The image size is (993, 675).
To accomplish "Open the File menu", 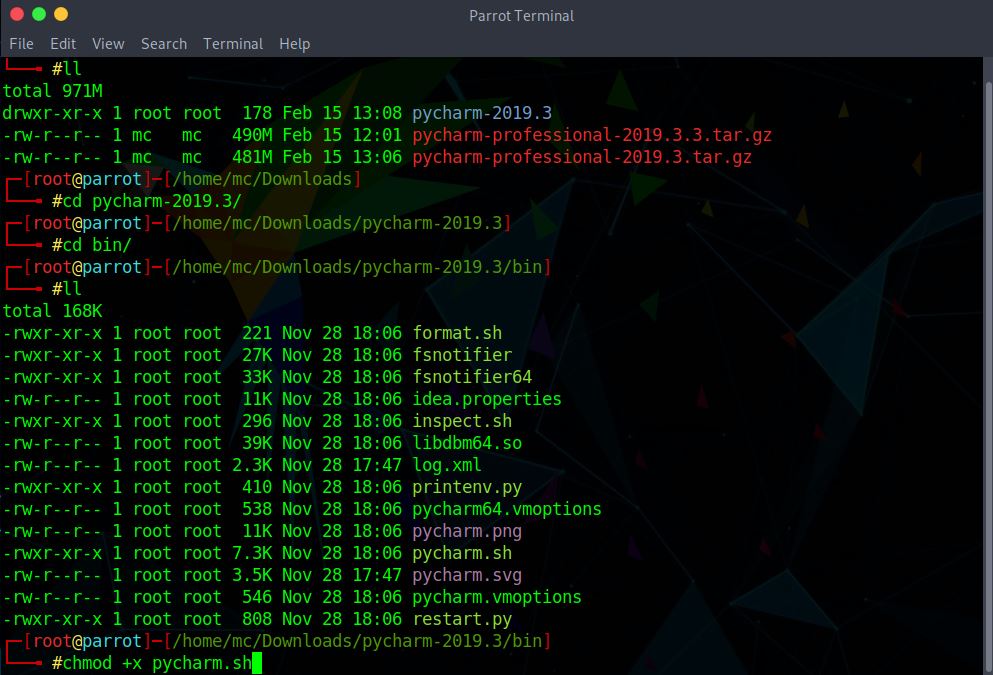I will (x=21, y=44).
